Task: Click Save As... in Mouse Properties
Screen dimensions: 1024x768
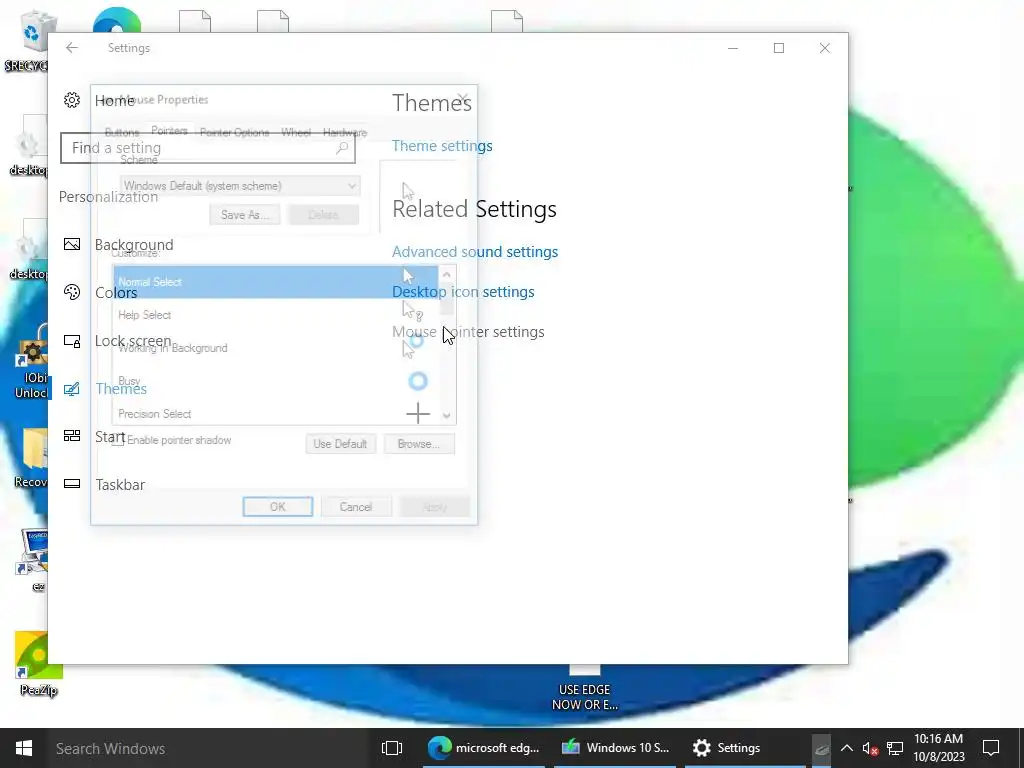Action: tap(245, 215)
